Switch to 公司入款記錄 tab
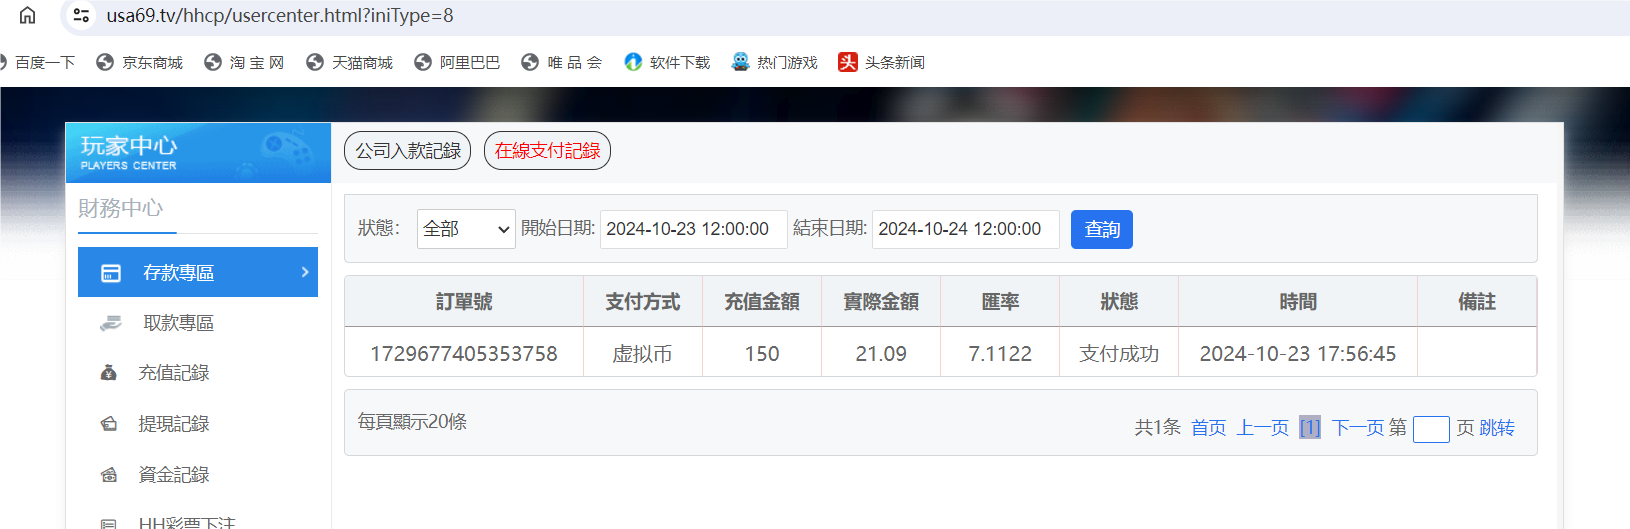Image resolution: width=1630 pixels, height=529 pixels. point(408,151)
